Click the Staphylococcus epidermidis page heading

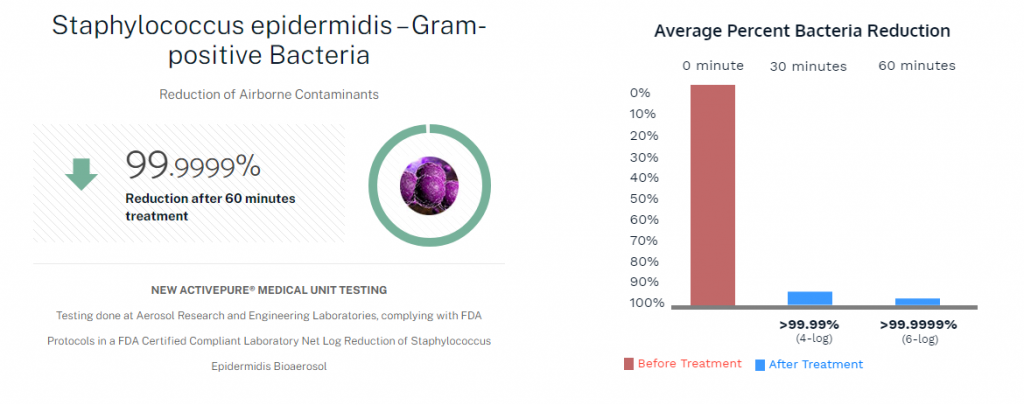click(x=268, y=39)
